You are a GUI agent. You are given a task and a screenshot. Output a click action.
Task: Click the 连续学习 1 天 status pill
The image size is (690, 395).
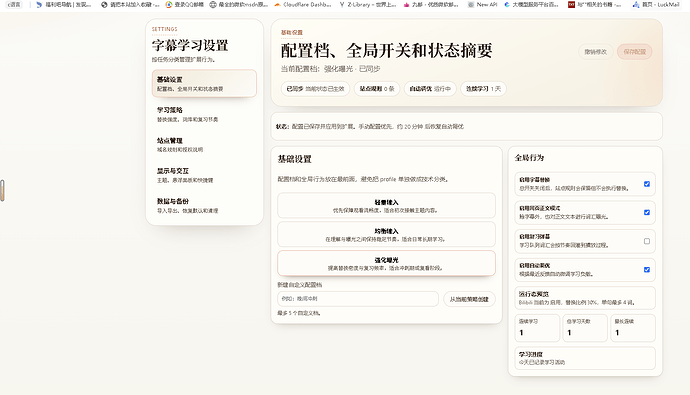coord(483,89)
